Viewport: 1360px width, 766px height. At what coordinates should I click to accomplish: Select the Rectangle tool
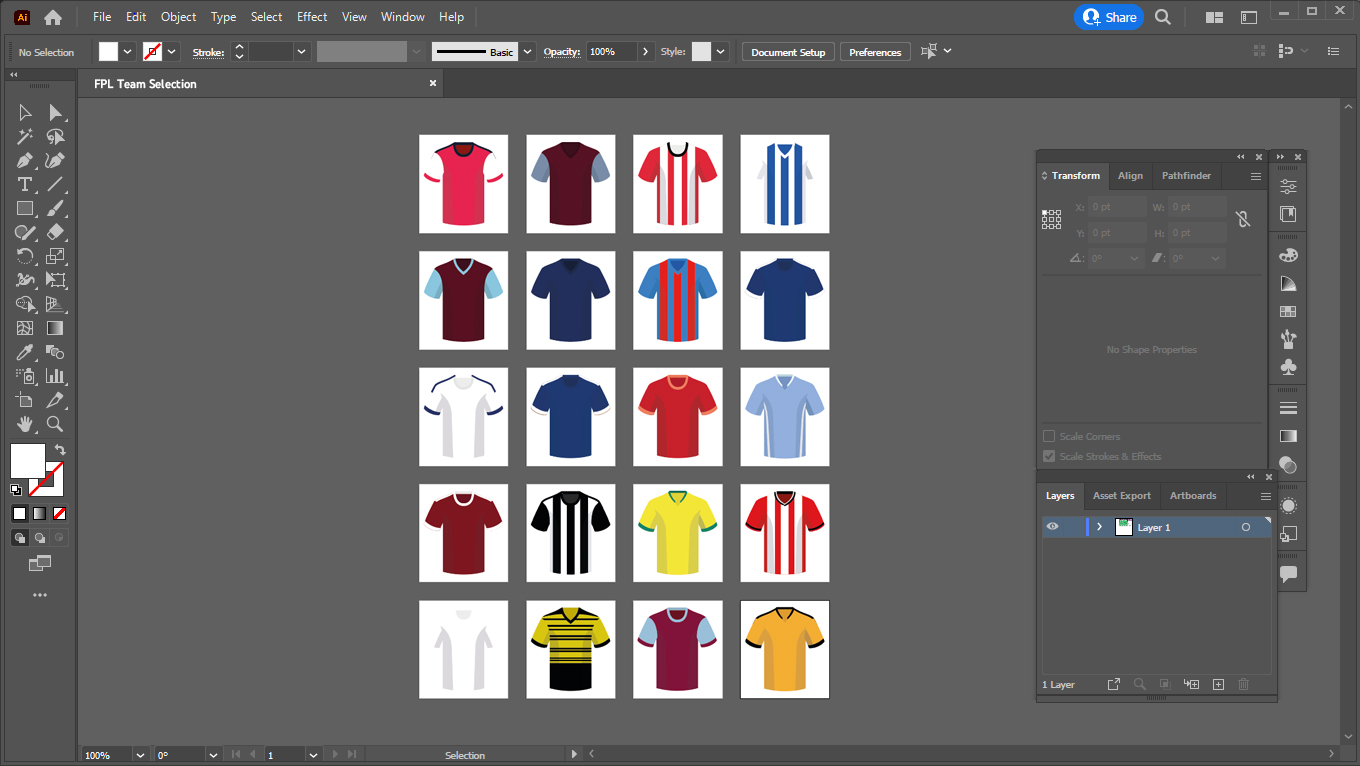(x=22, y=208)
